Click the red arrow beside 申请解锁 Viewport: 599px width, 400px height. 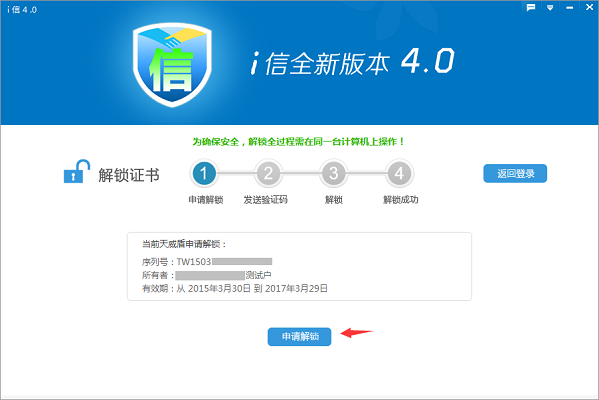point(356,332)
